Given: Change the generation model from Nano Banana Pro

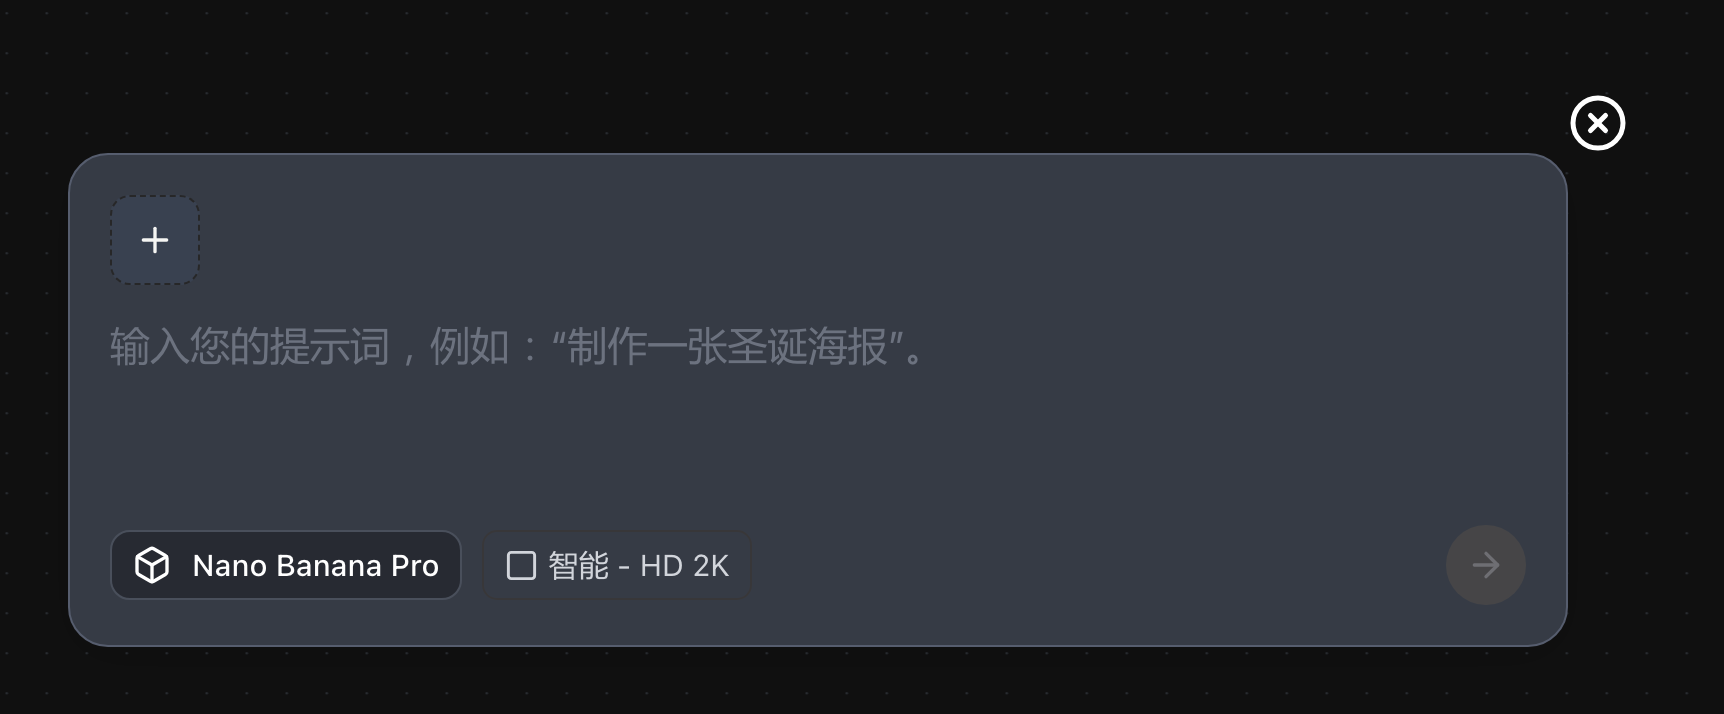Looking at the screenshot, I should coord(286,565).
